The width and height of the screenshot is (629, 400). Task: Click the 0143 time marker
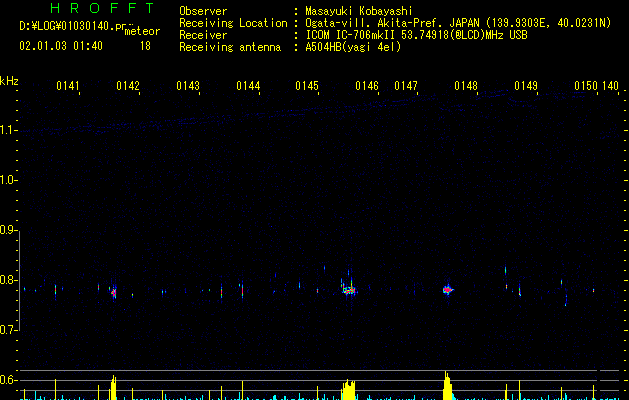point(188,86)
